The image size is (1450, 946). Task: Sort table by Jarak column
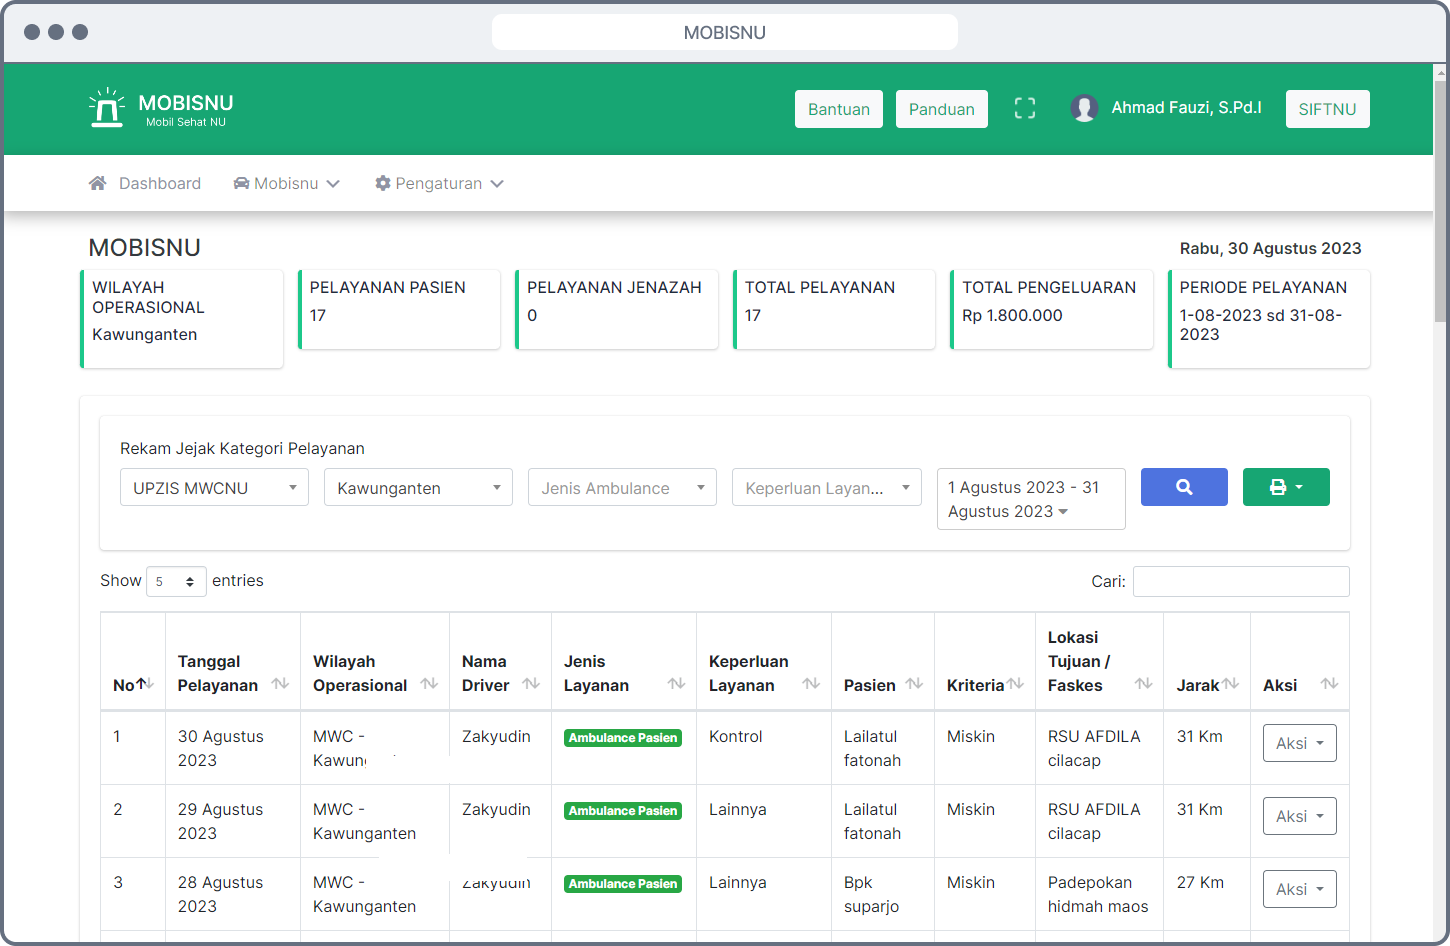[x=1206, y=685]
